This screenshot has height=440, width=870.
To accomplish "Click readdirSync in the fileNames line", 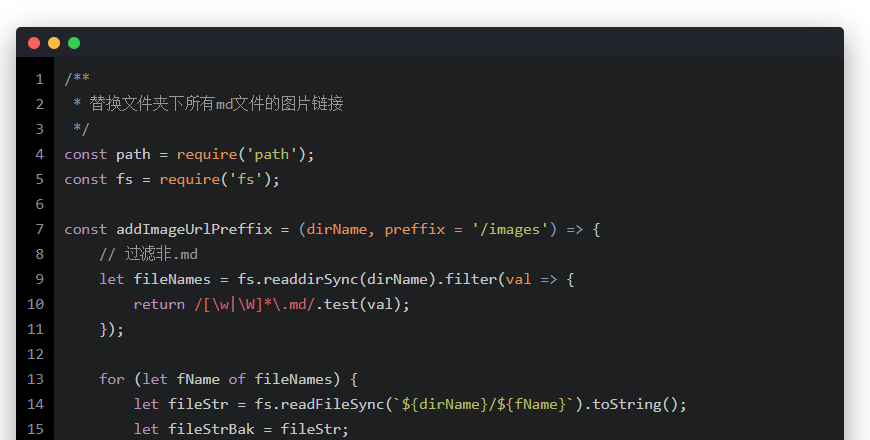I will click(x=308, y=279).
